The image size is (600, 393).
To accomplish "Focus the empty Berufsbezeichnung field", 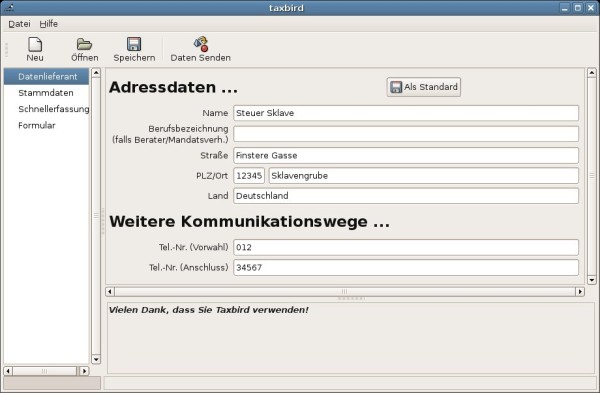I will (406, 134).
